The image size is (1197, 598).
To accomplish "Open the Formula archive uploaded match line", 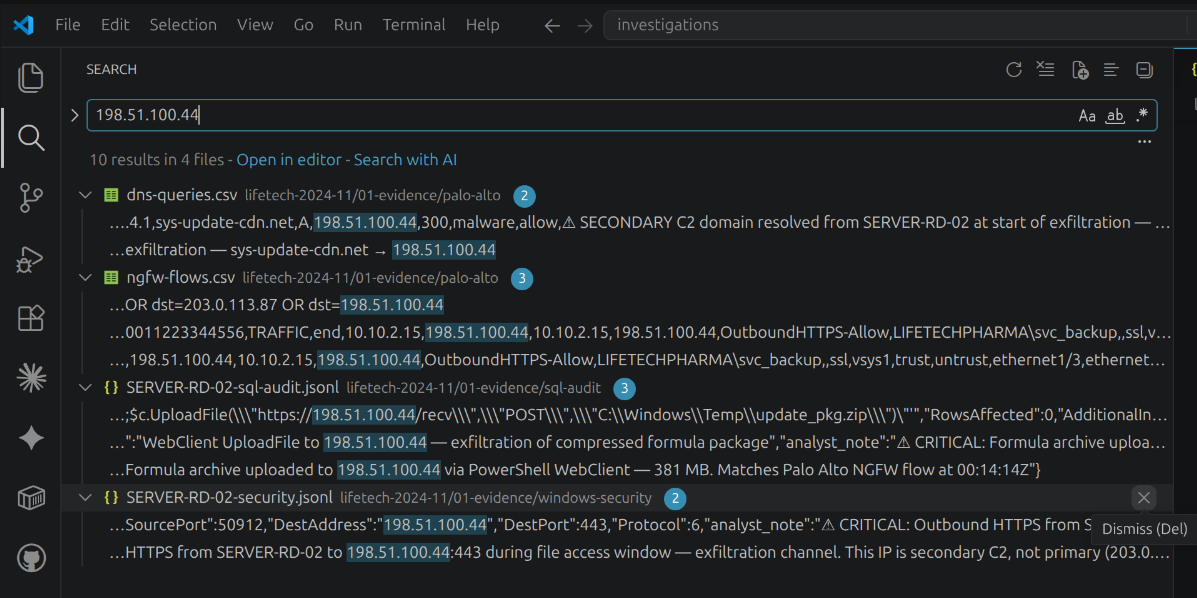I will pos(617,470).
